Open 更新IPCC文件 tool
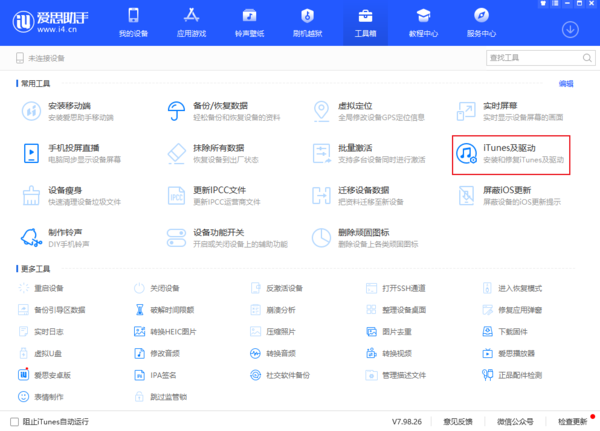 [x=178, y=195]
